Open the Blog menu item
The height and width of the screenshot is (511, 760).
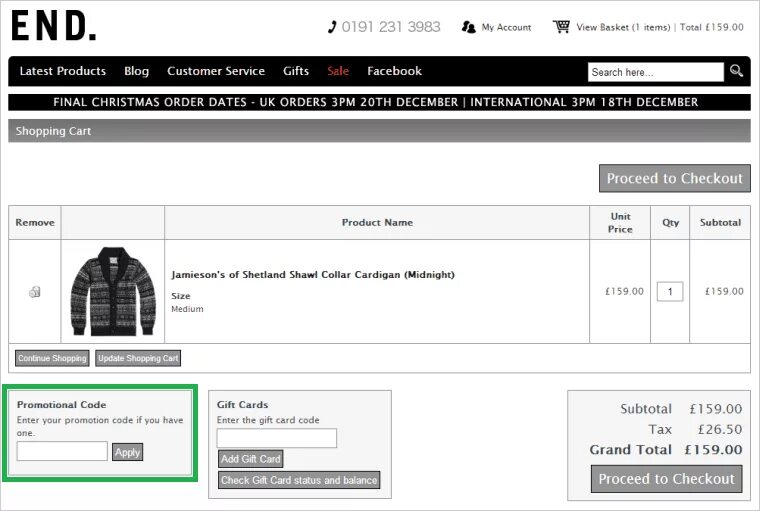click(x=136, y=71)
